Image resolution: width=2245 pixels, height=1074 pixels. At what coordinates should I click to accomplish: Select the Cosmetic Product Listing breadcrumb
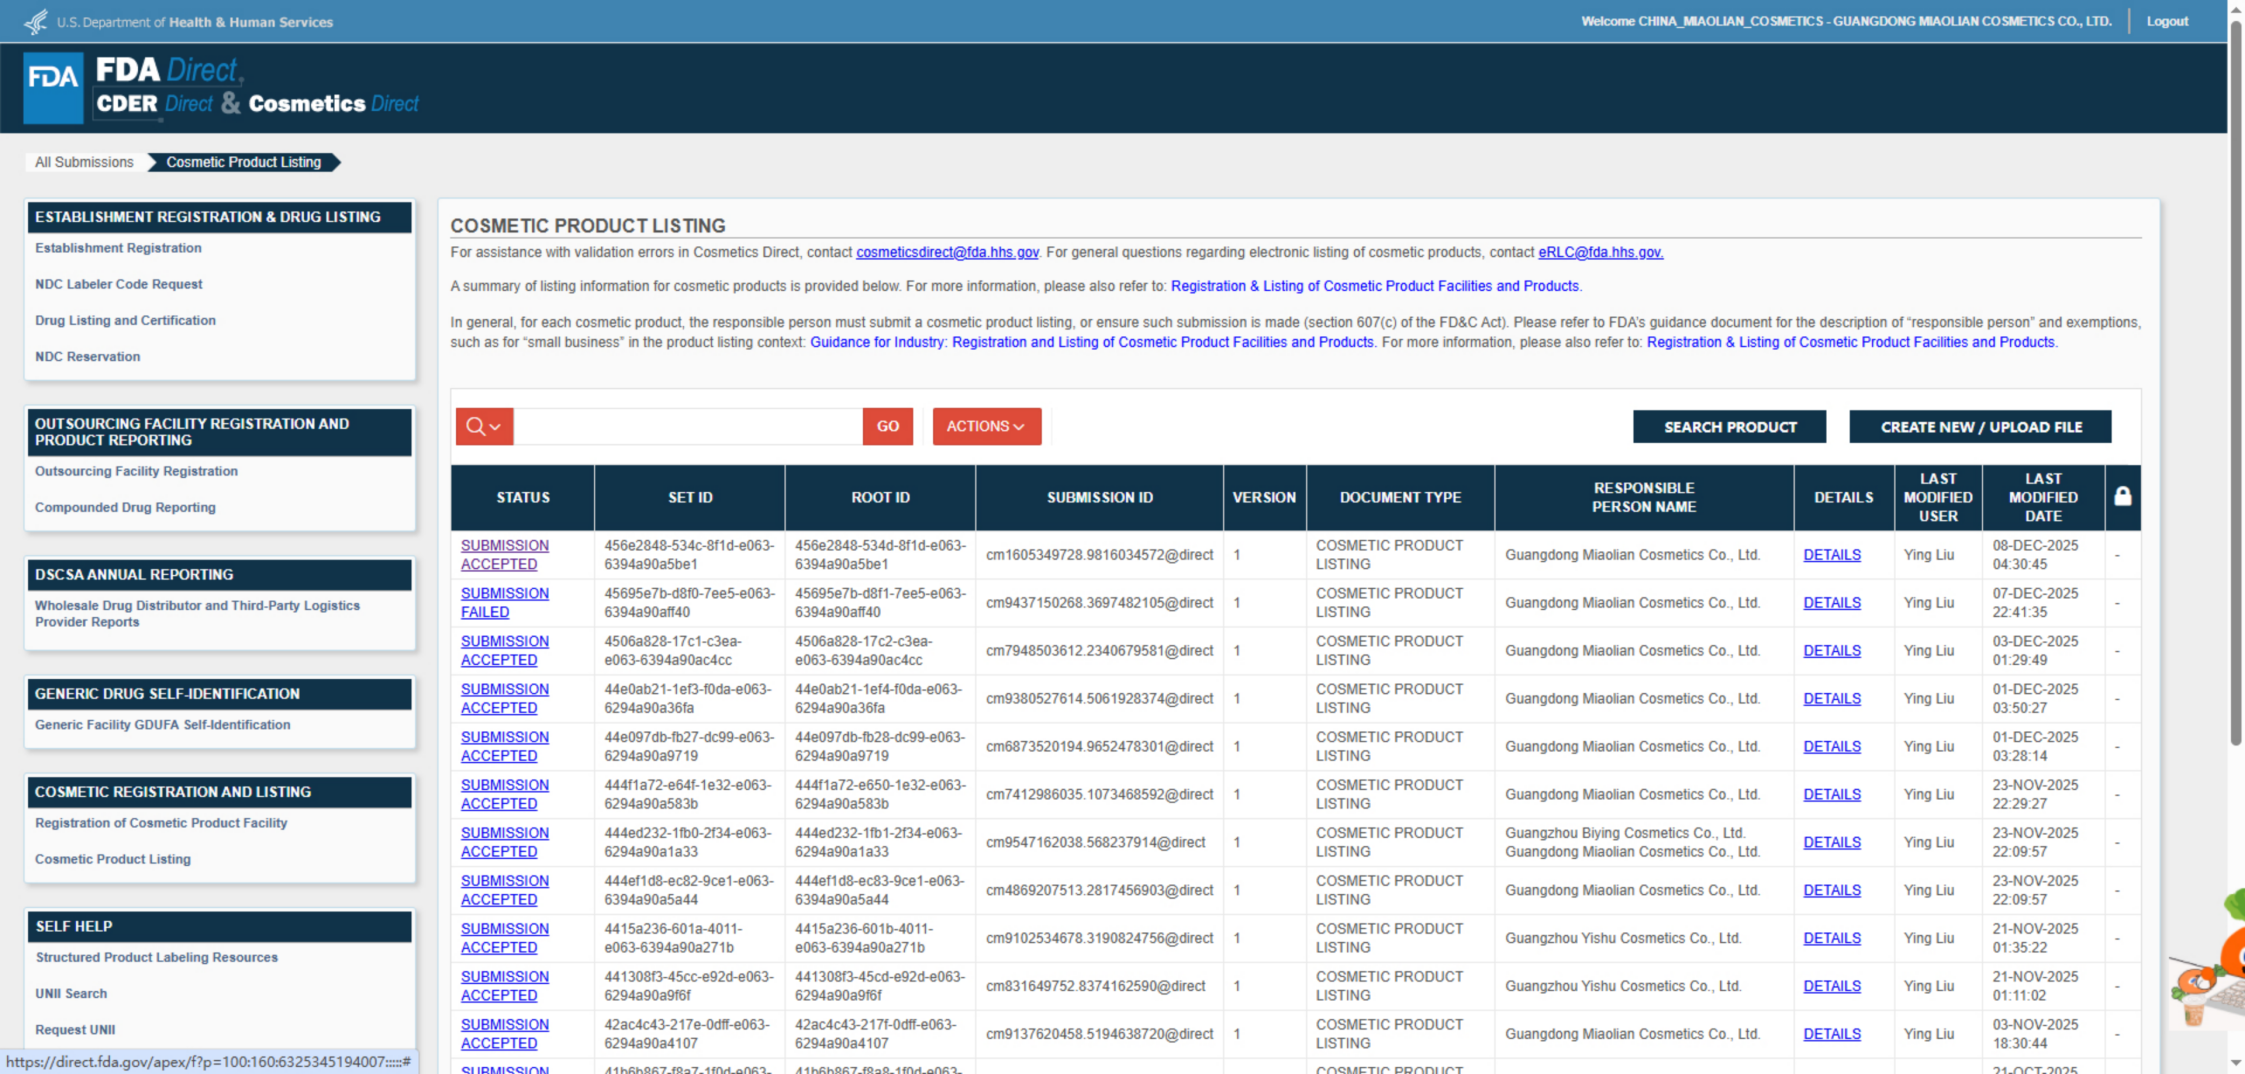point(243,162)
